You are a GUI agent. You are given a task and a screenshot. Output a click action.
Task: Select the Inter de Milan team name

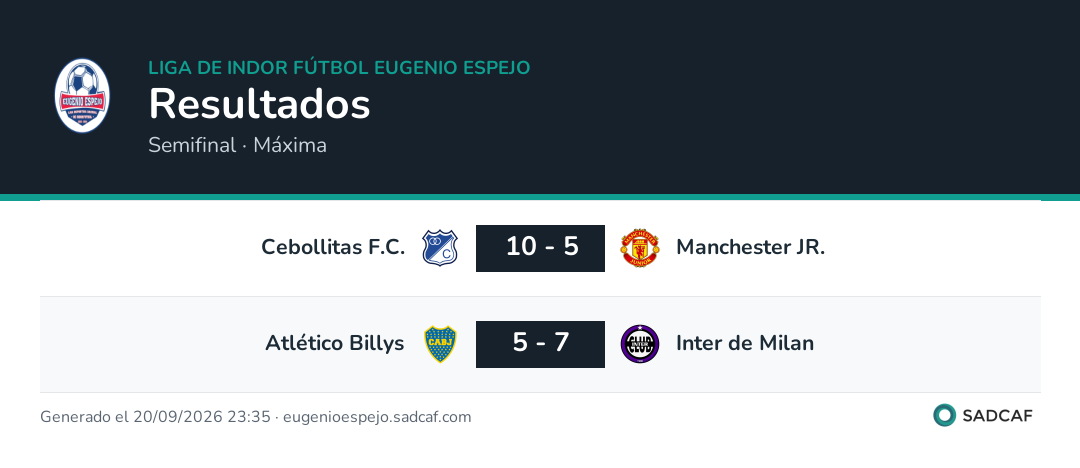click(745, 343)
